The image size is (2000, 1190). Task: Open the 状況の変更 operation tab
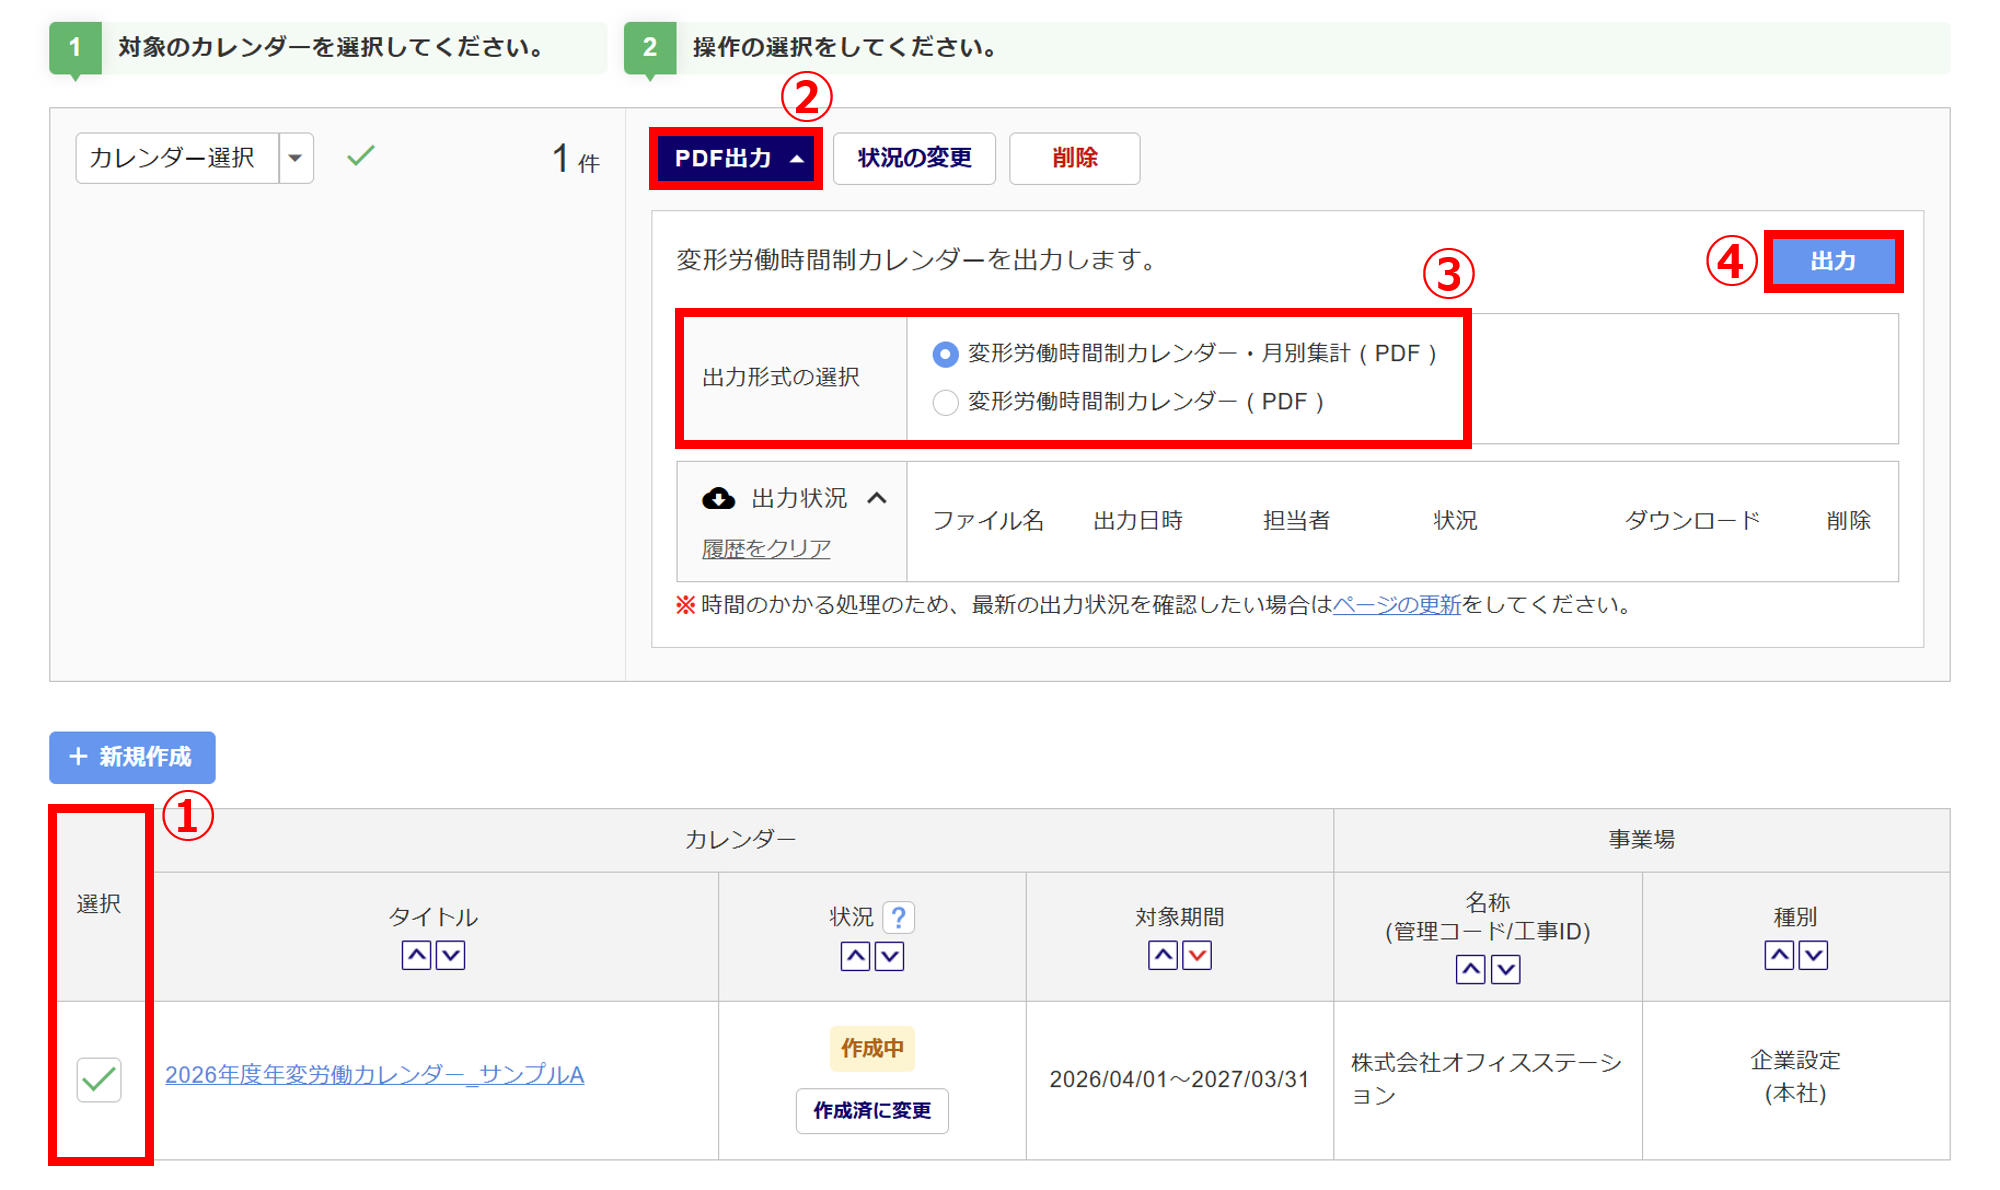(914, 158)
